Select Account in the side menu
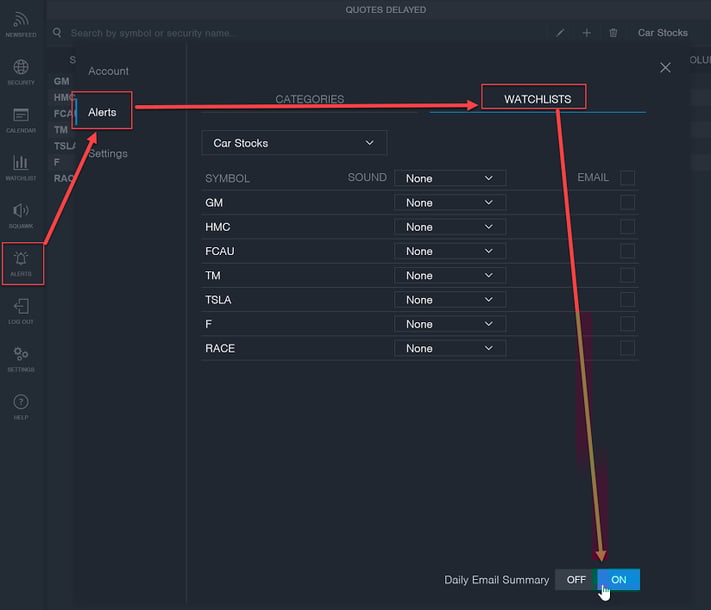 (108, 71)
